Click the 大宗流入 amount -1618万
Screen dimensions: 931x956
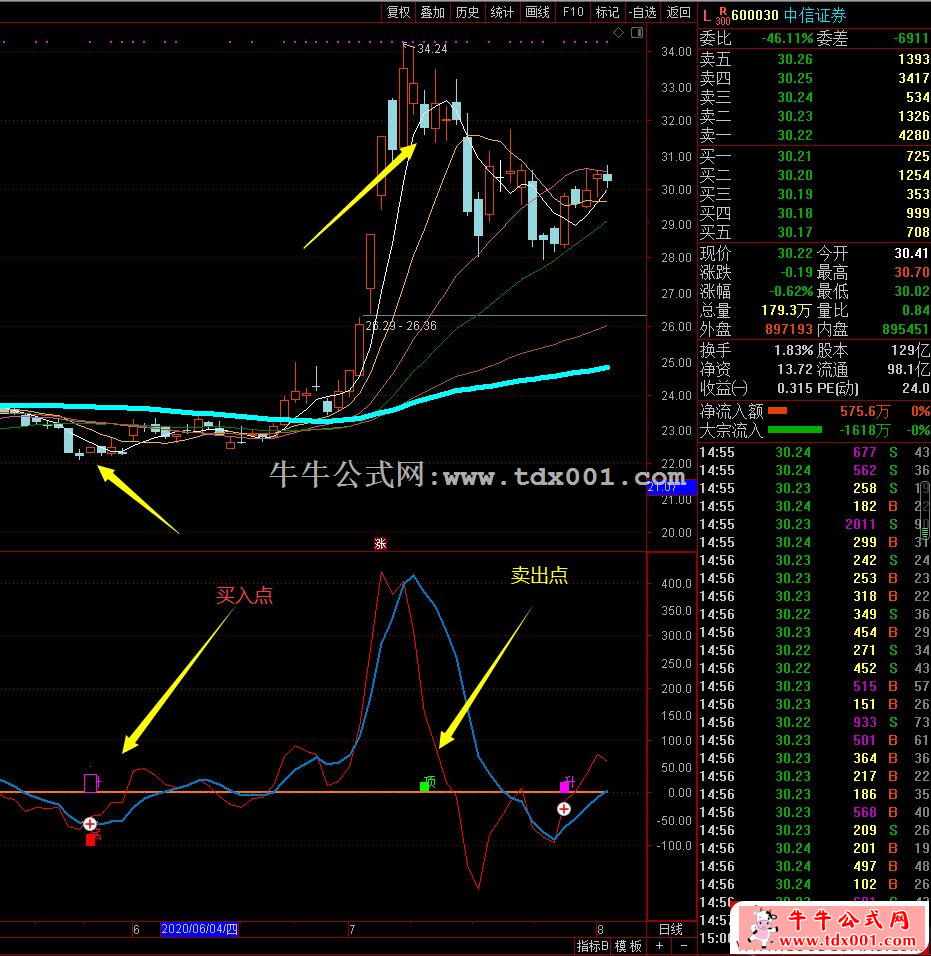(x=864, y=430)
